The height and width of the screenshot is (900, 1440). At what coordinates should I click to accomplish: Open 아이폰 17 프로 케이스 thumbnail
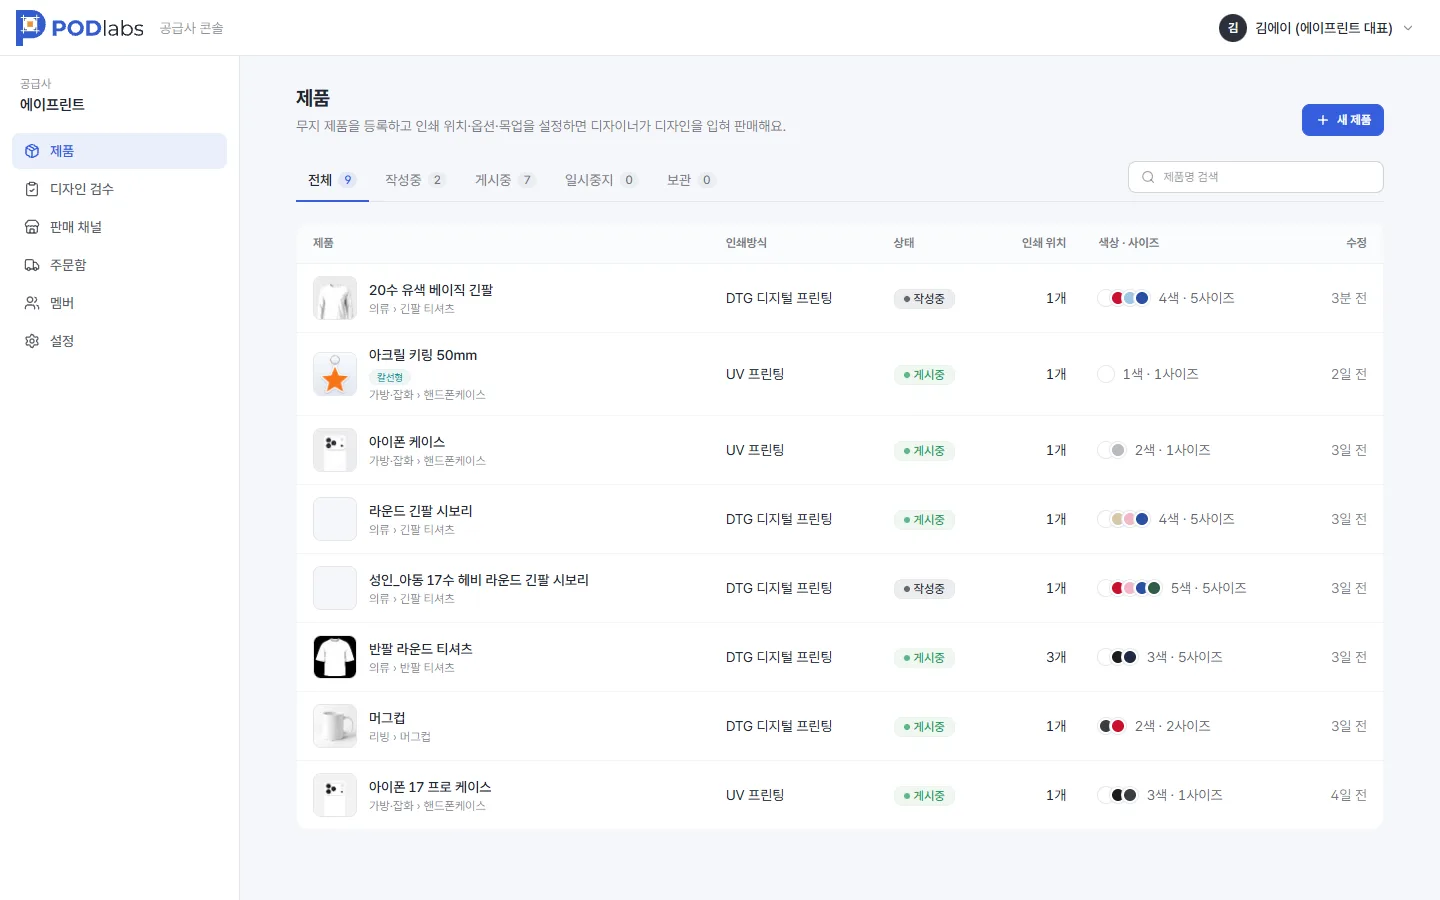coord(335,795)
